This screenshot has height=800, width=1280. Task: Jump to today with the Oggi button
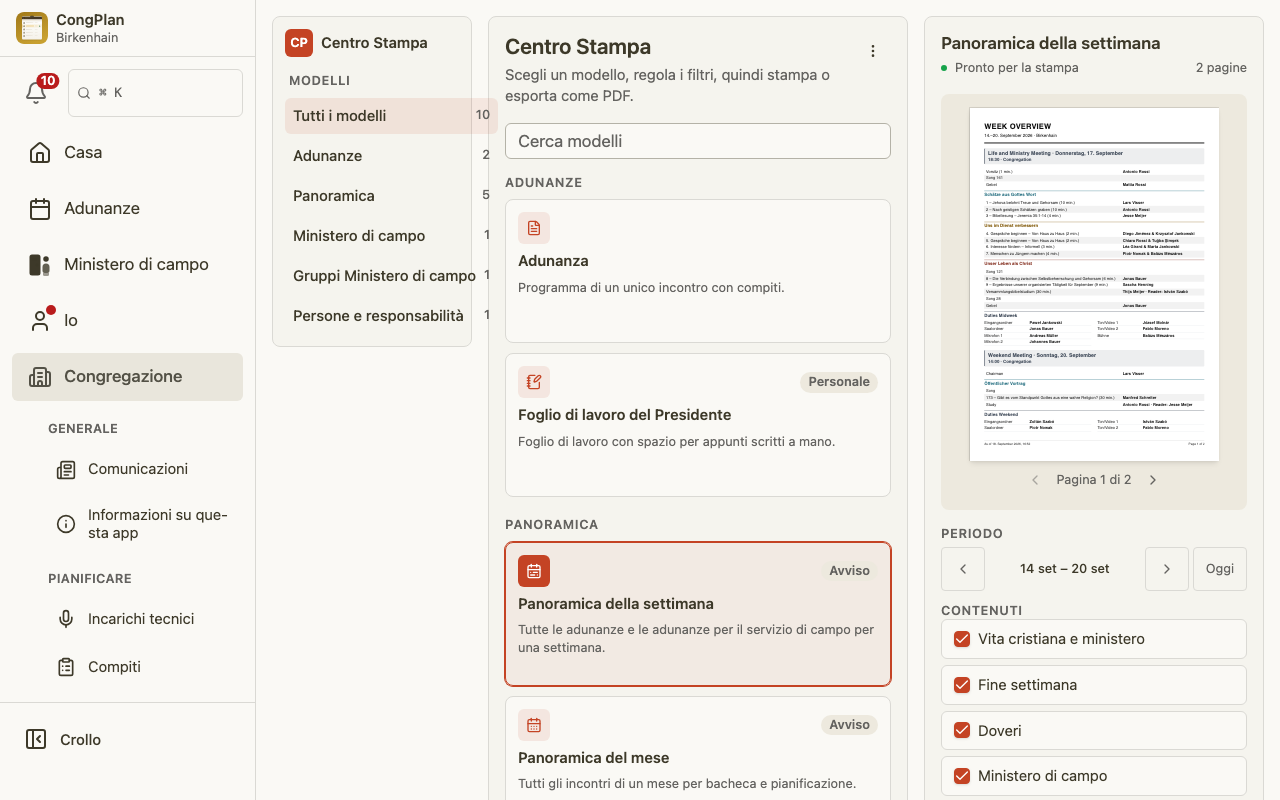click(x=1220, y=569)
